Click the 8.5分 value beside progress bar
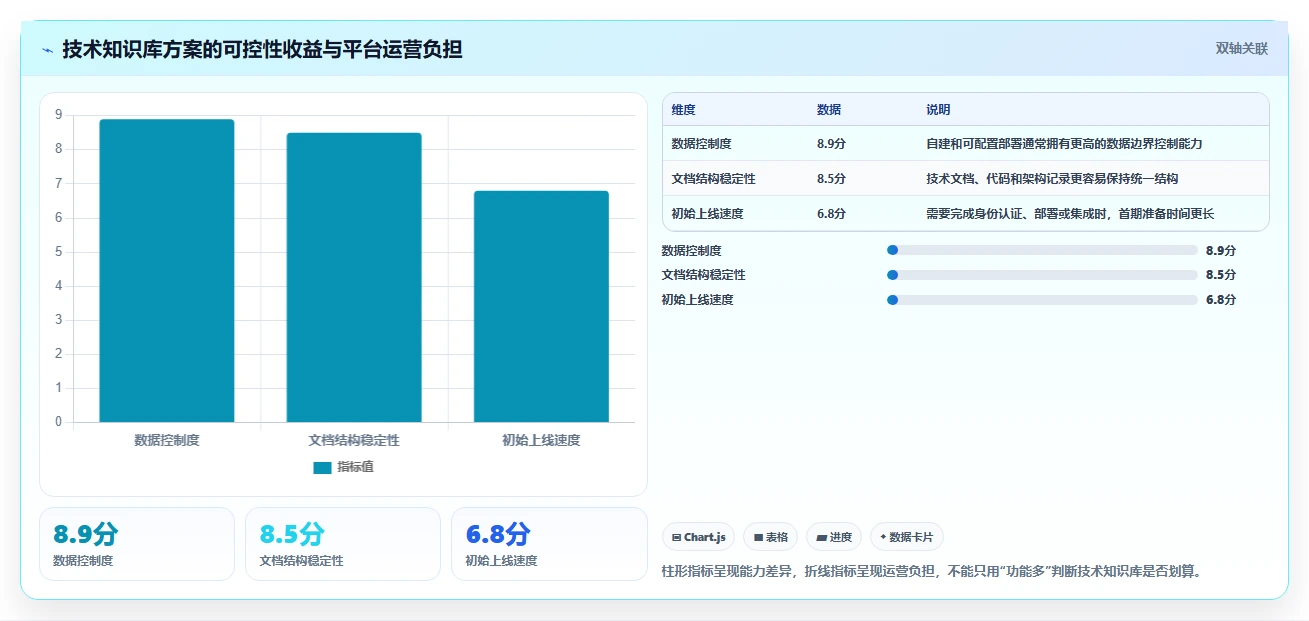This screenshot has width=1309, height=621. click(1221, 275)
